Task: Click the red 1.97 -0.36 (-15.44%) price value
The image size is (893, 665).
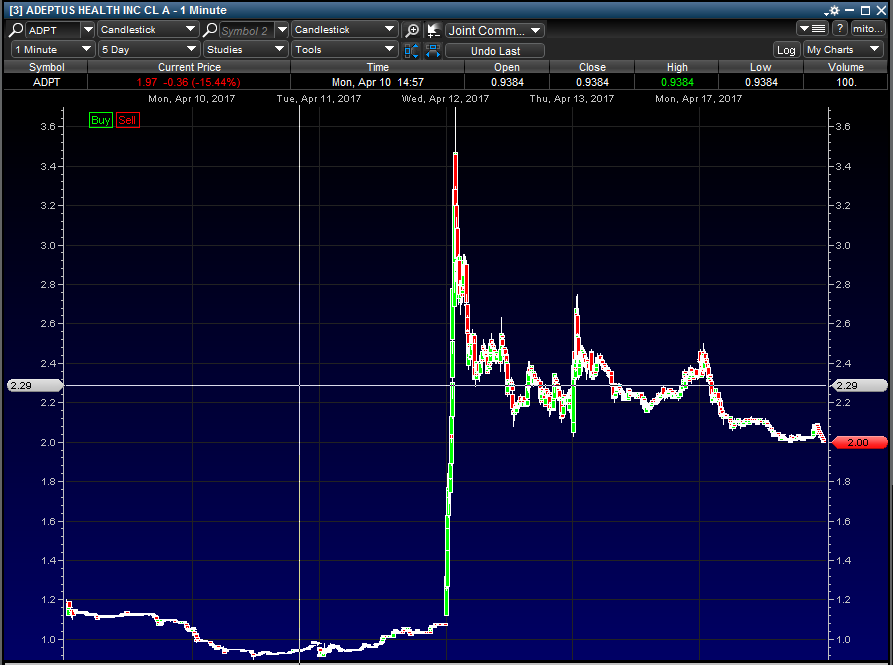Action: (x=189, y=83)
